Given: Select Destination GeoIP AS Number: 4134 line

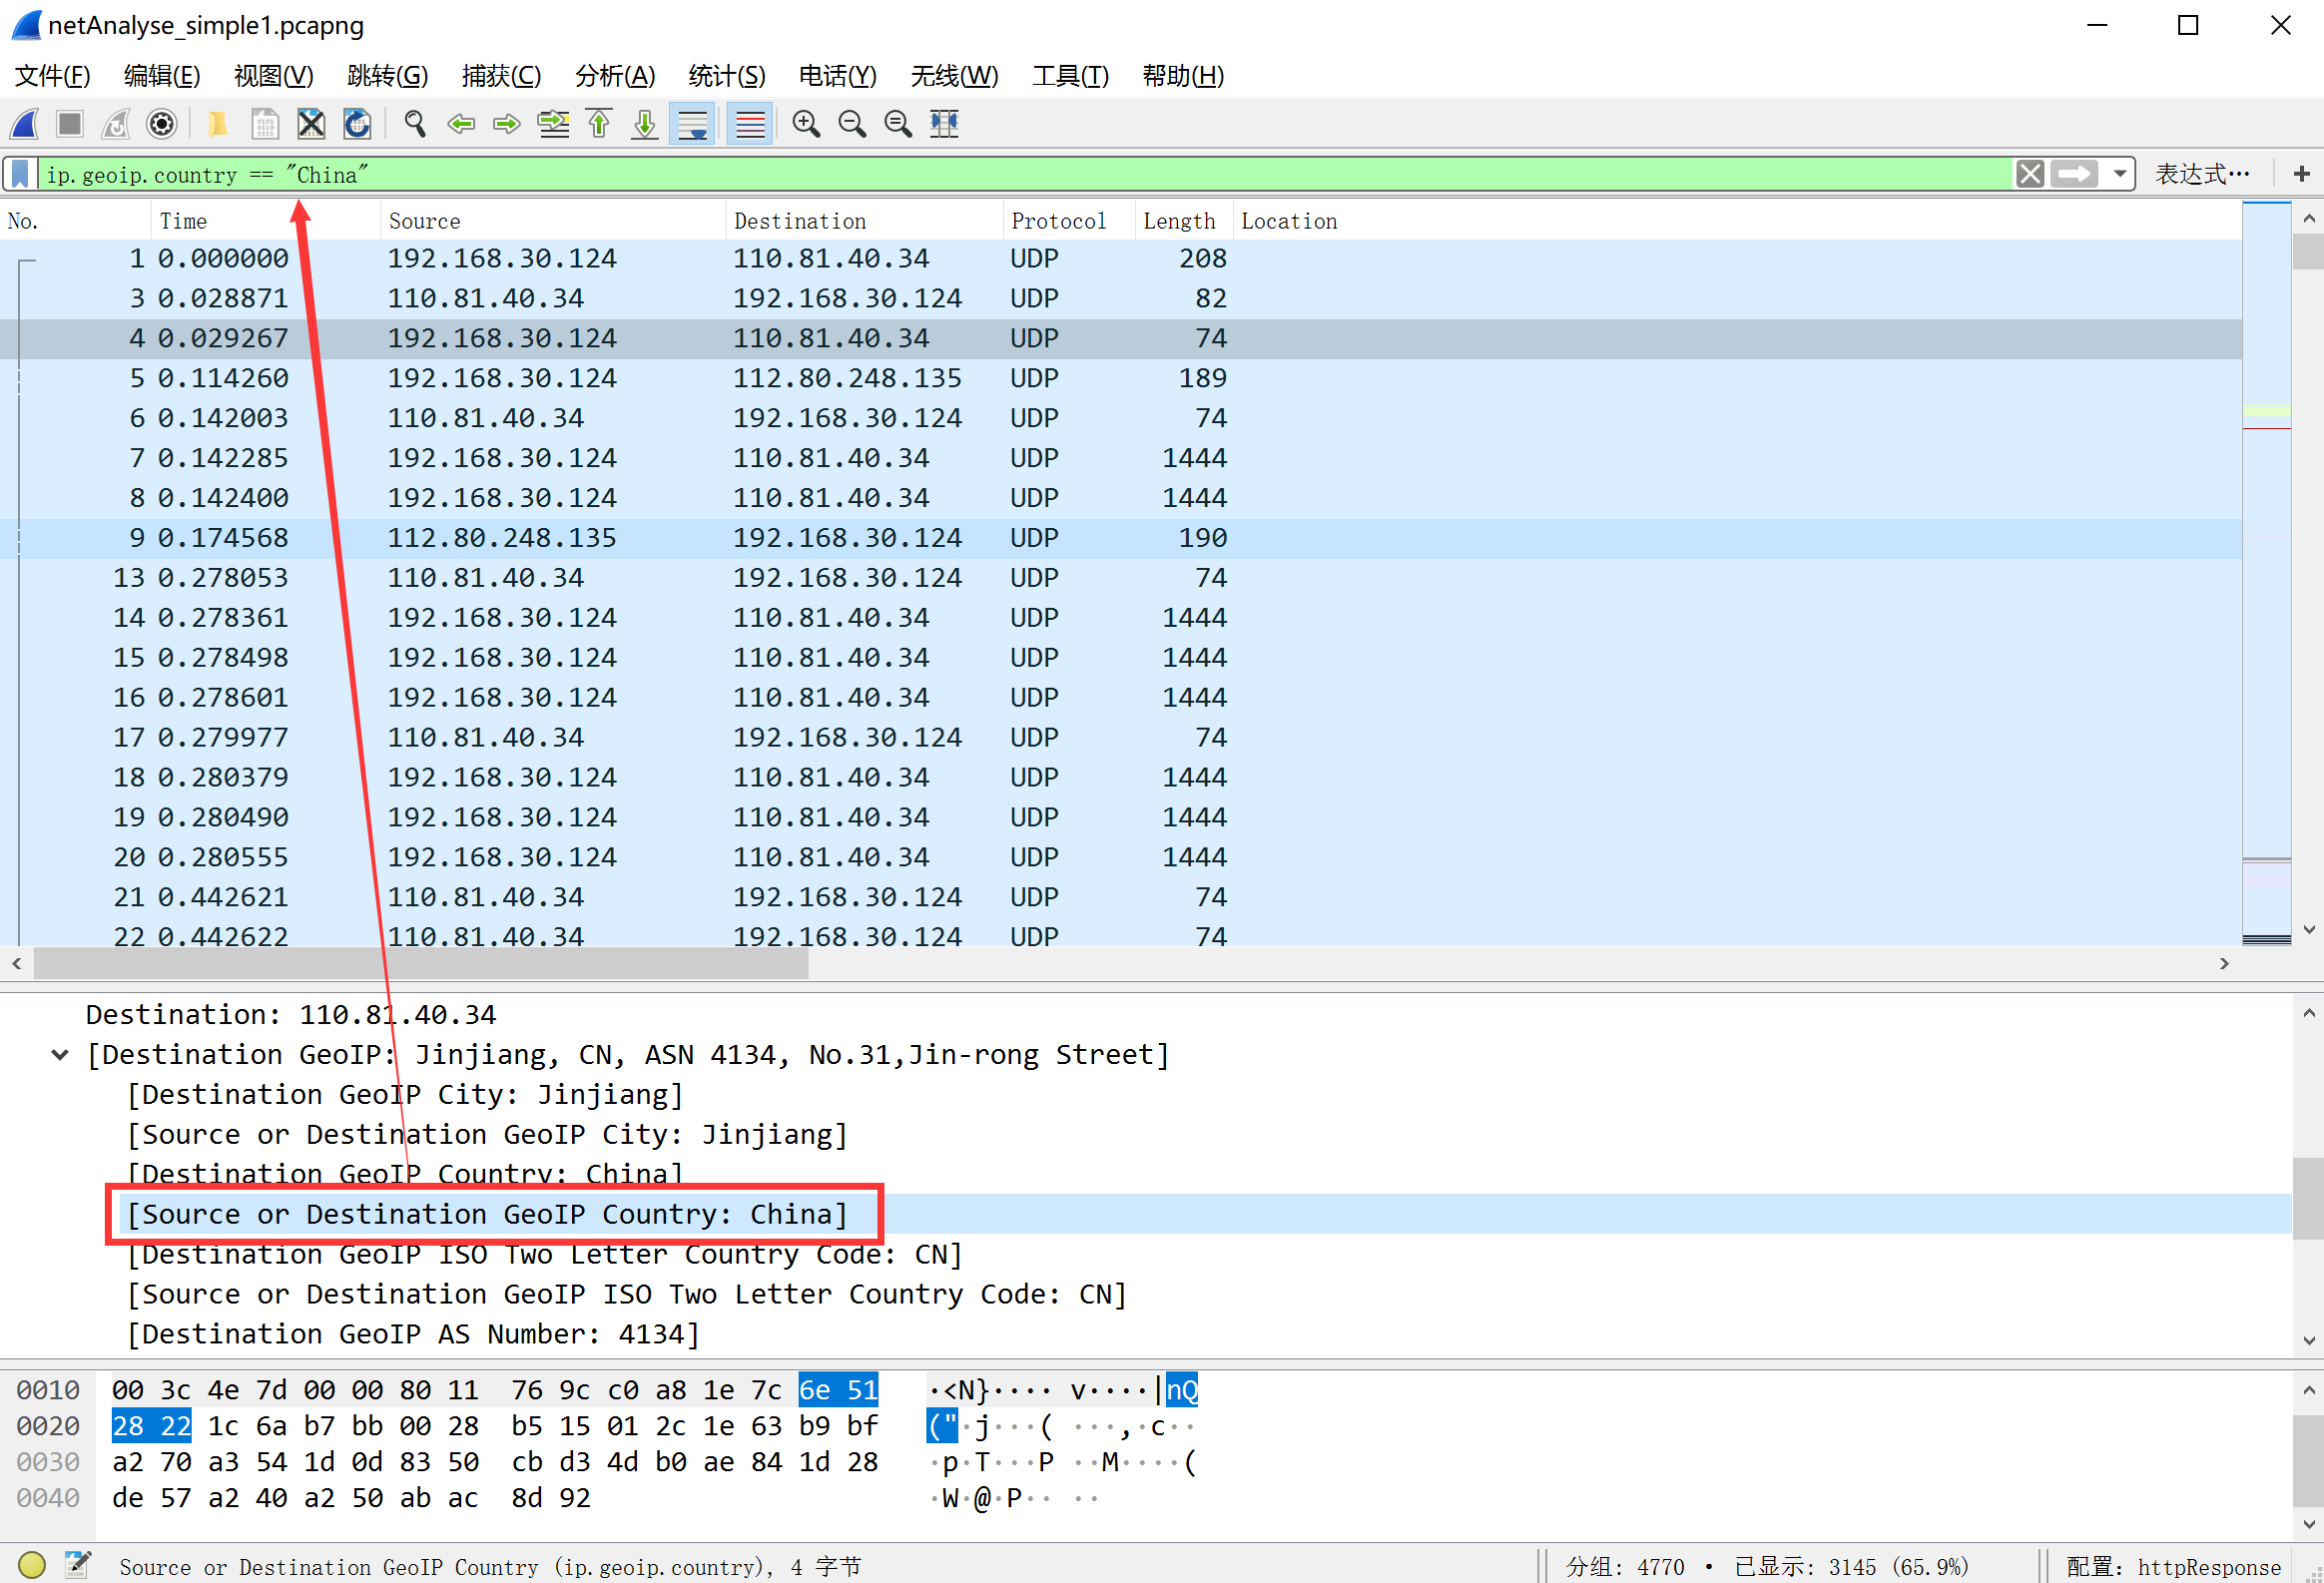Looking at the screenshot, I should click(413, 1334).
